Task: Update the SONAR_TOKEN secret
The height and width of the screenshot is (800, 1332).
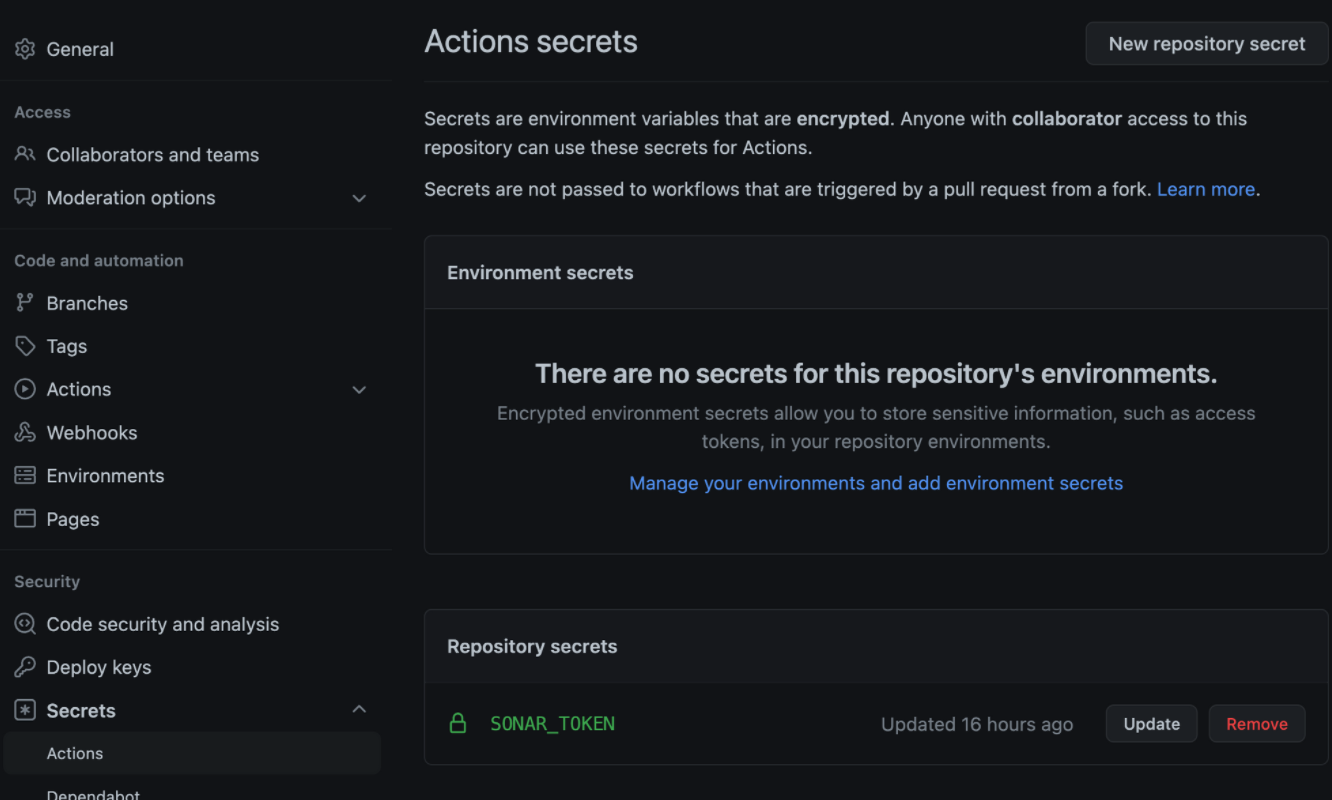Action: [x=1151, y=724]
